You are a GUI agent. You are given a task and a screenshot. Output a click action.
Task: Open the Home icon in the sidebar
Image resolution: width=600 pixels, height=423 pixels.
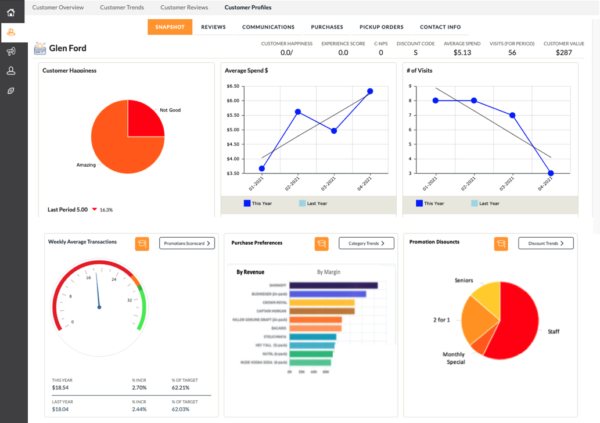(x=12, y=11)
